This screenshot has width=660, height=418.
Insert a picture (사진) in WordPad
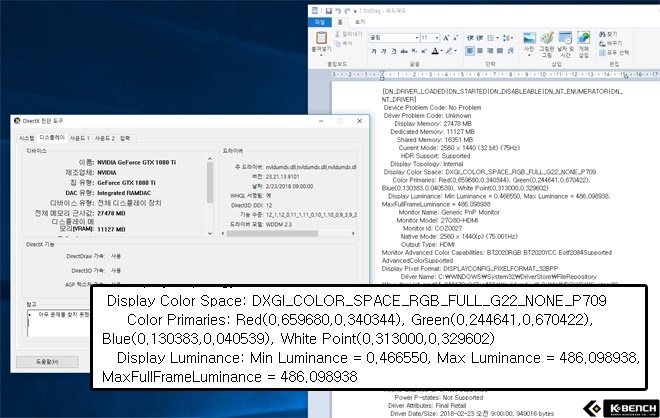pos(529,41)
